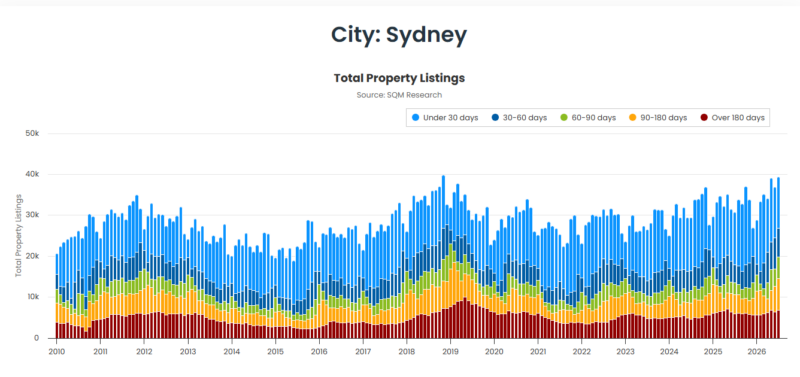Click the 2017 x-axis label
Screen dimensions: 800x377
pos(363,352)
